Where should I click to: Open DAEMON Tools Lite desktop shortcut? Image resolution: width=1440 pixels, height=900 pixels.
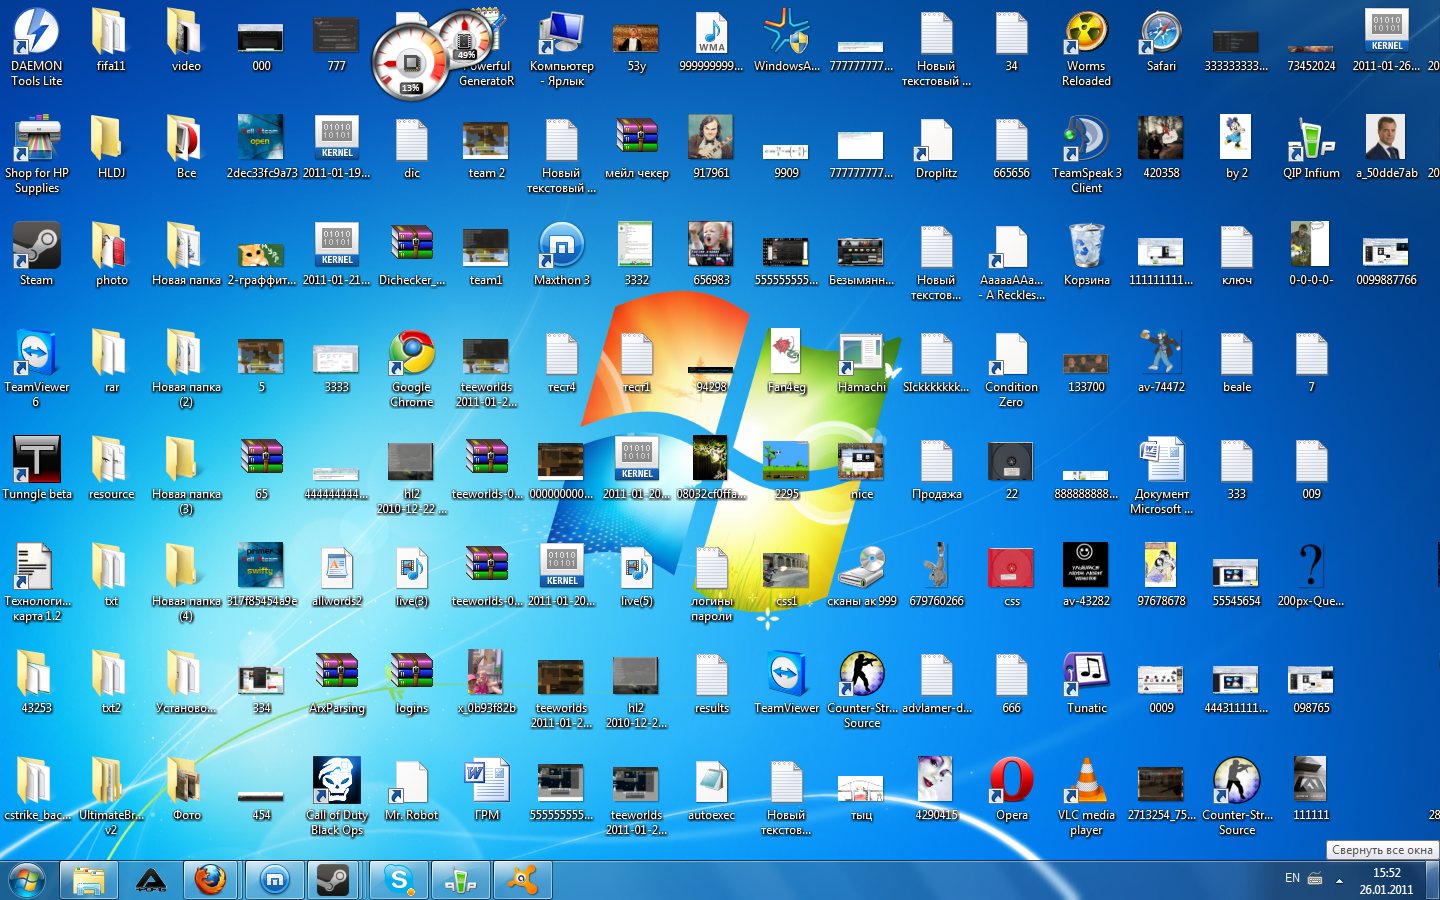coord(37,47)
